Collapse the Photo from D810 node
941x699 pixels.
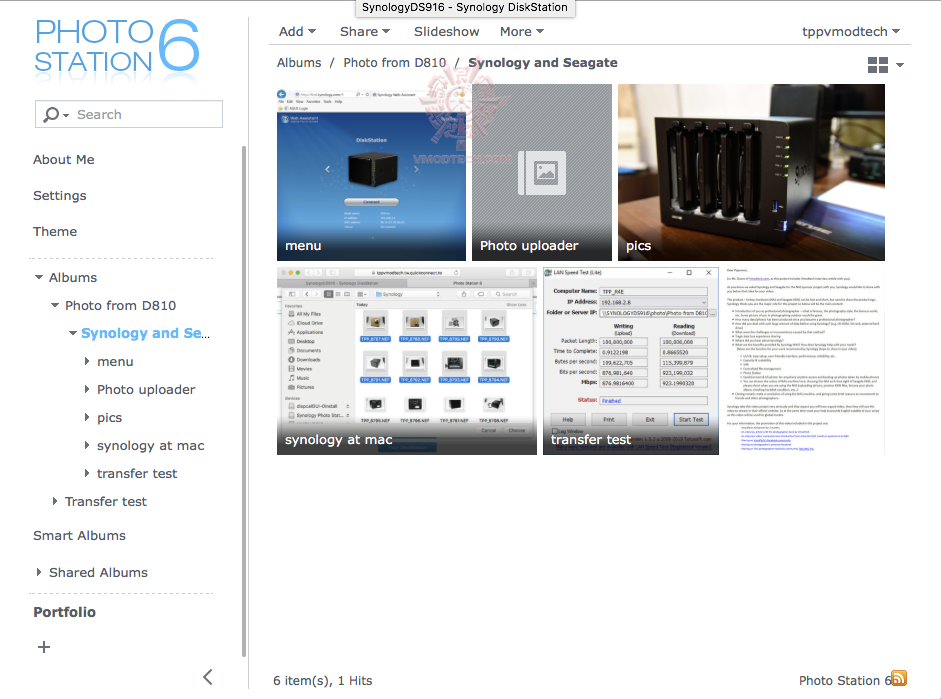coord(55,305)
